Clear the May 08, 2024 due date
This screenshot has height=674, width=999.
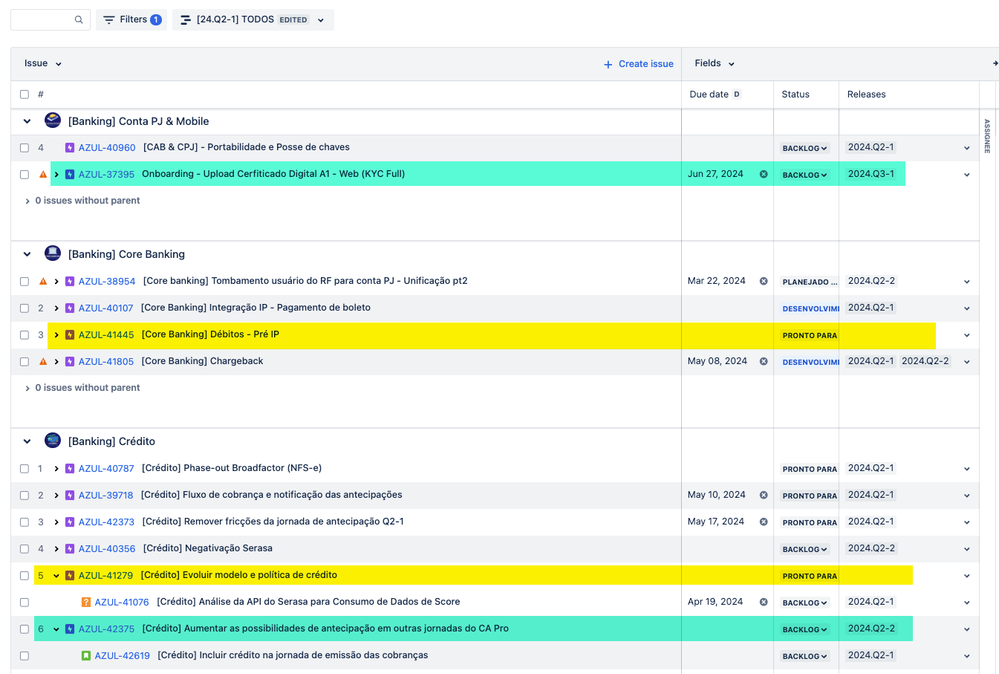763,362
